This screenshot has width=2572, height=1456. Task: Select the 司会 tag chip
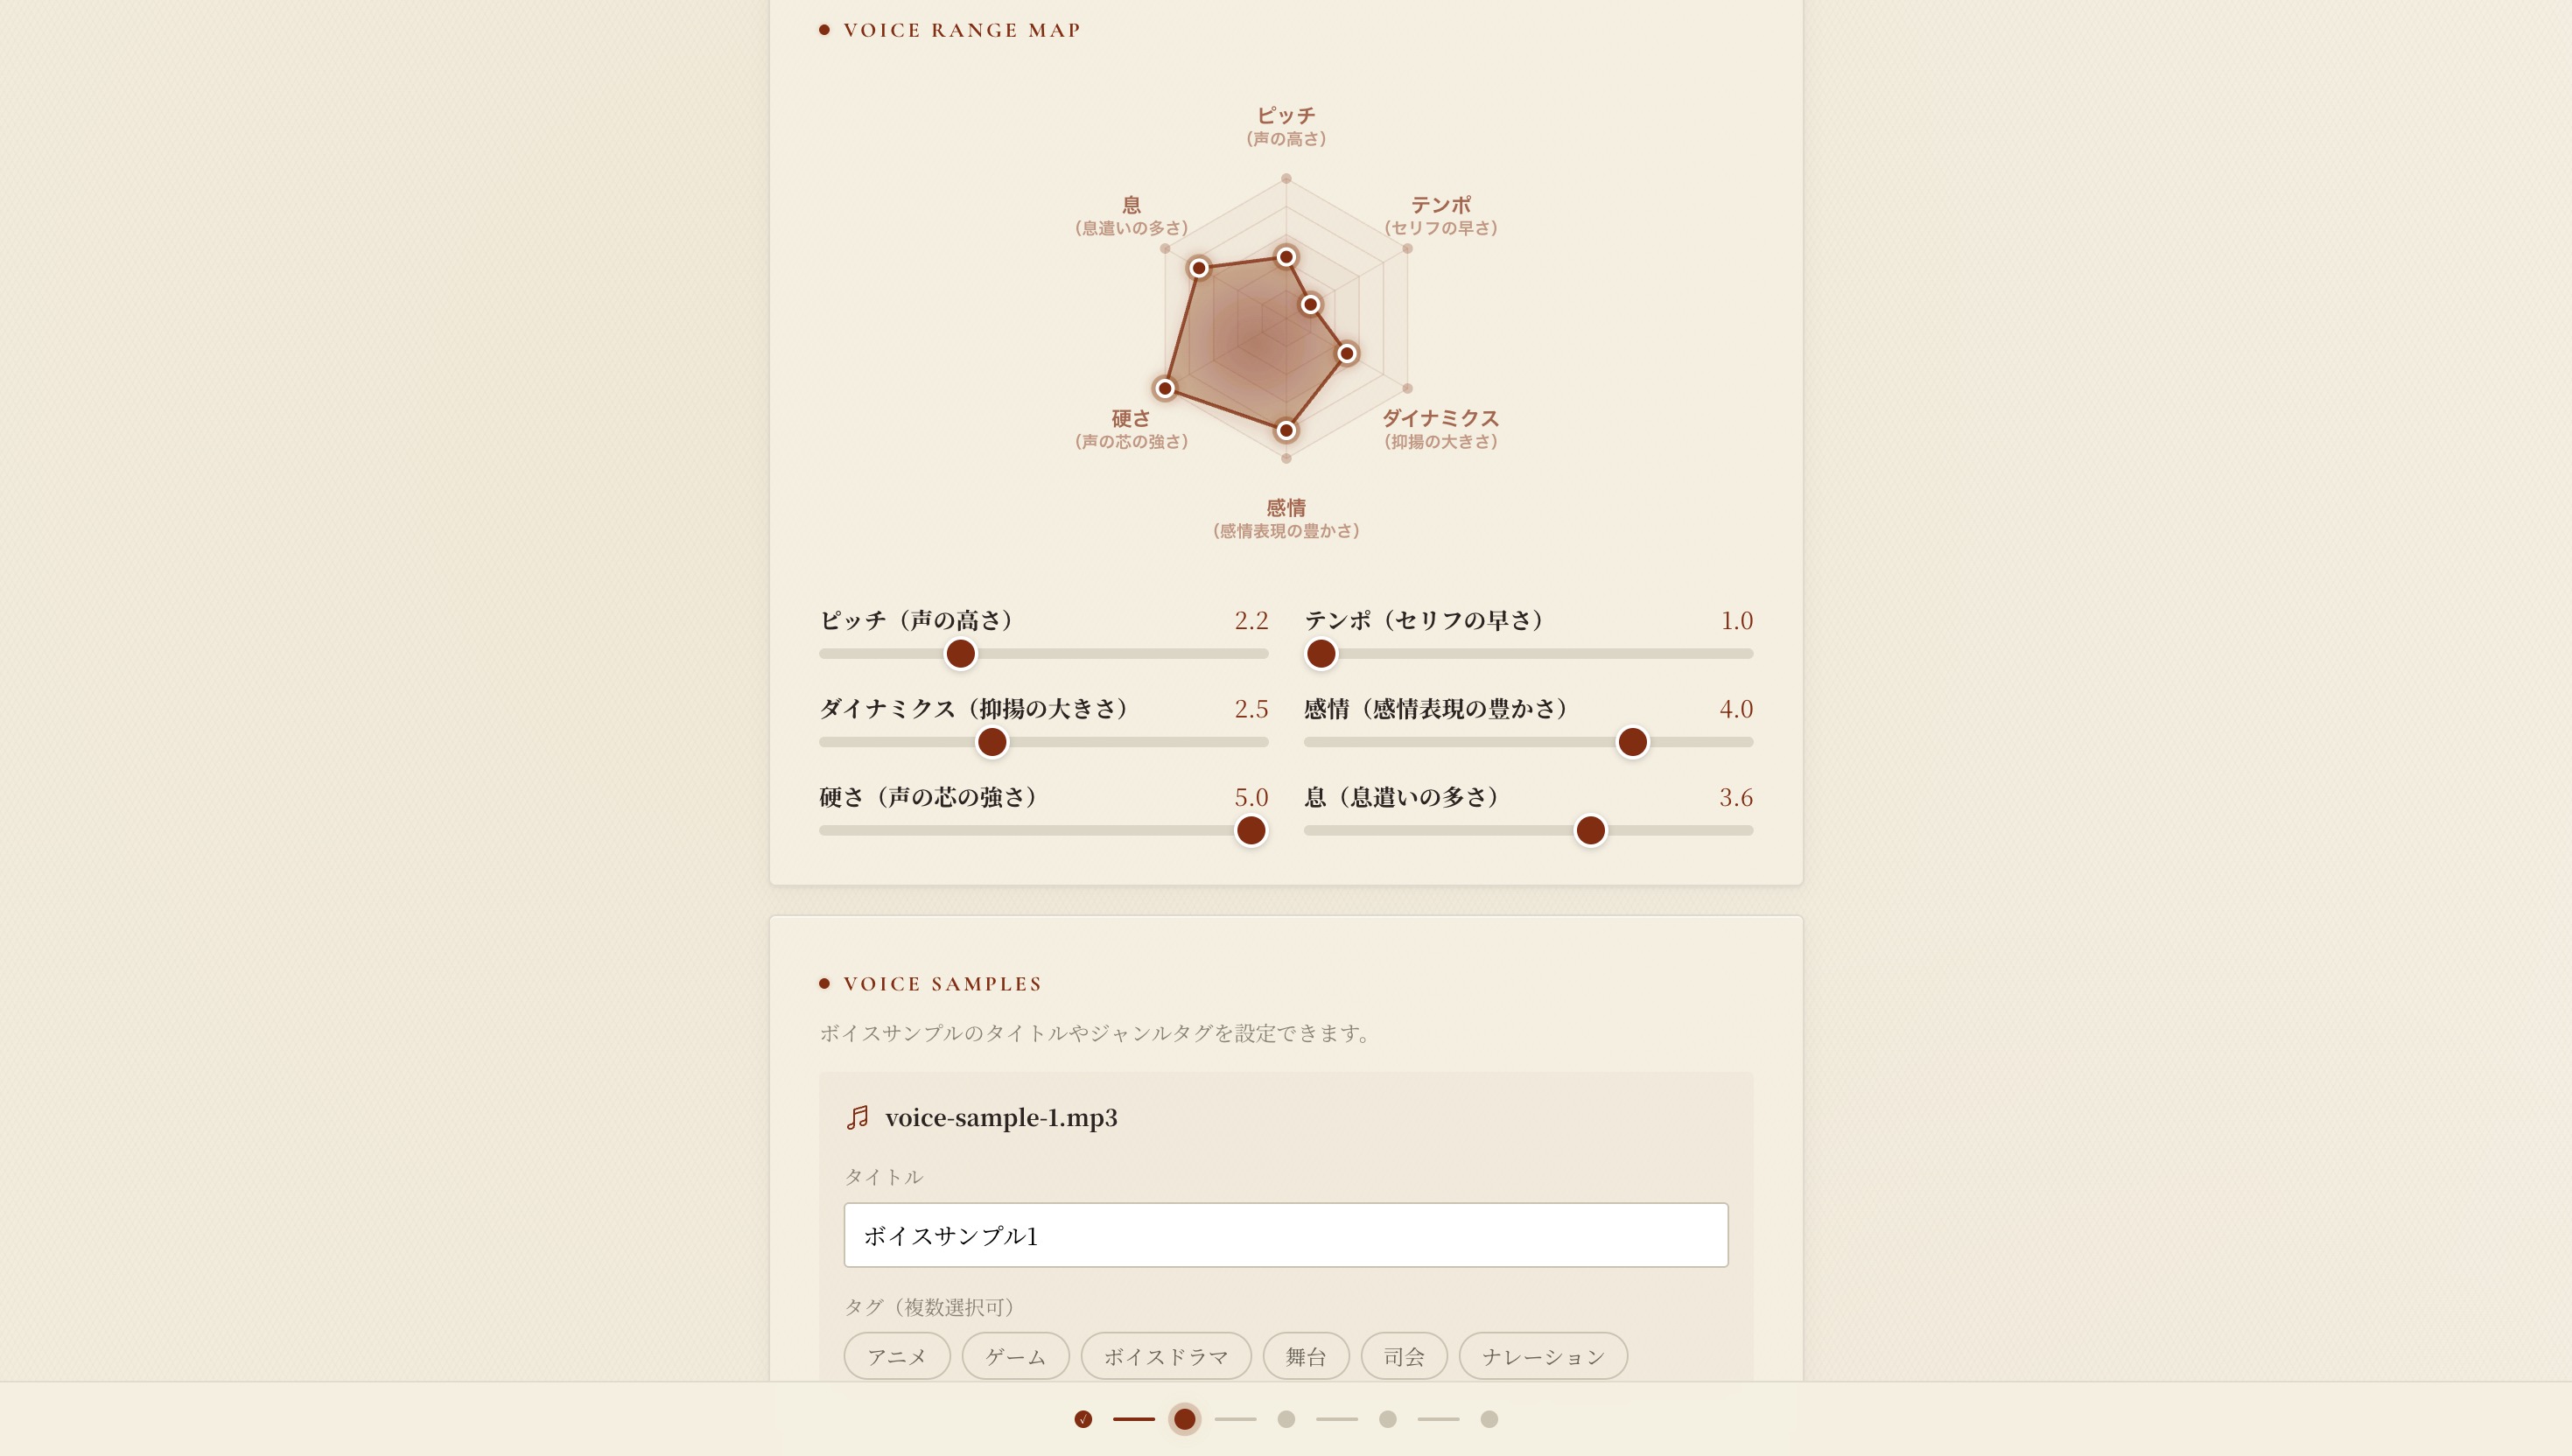coord(1404,1356)
